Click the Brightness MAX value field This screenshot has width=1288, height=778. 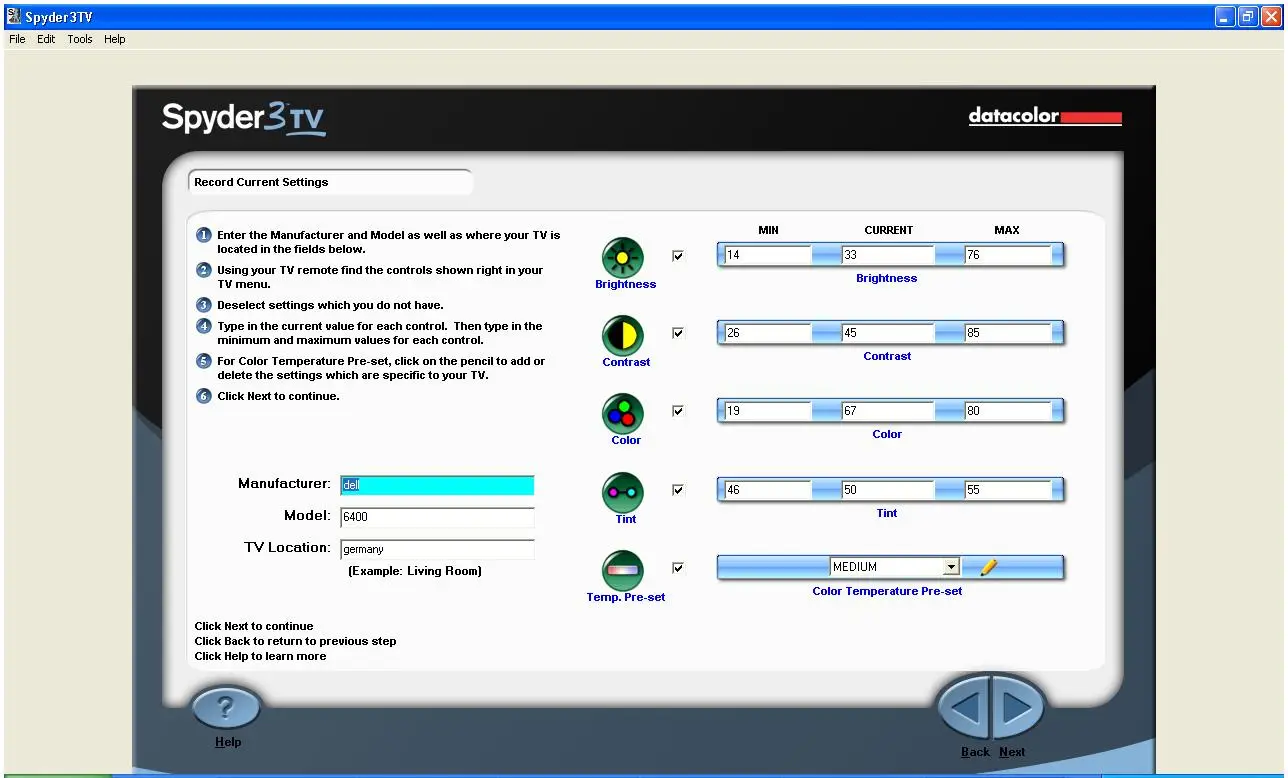point(1007,255)
